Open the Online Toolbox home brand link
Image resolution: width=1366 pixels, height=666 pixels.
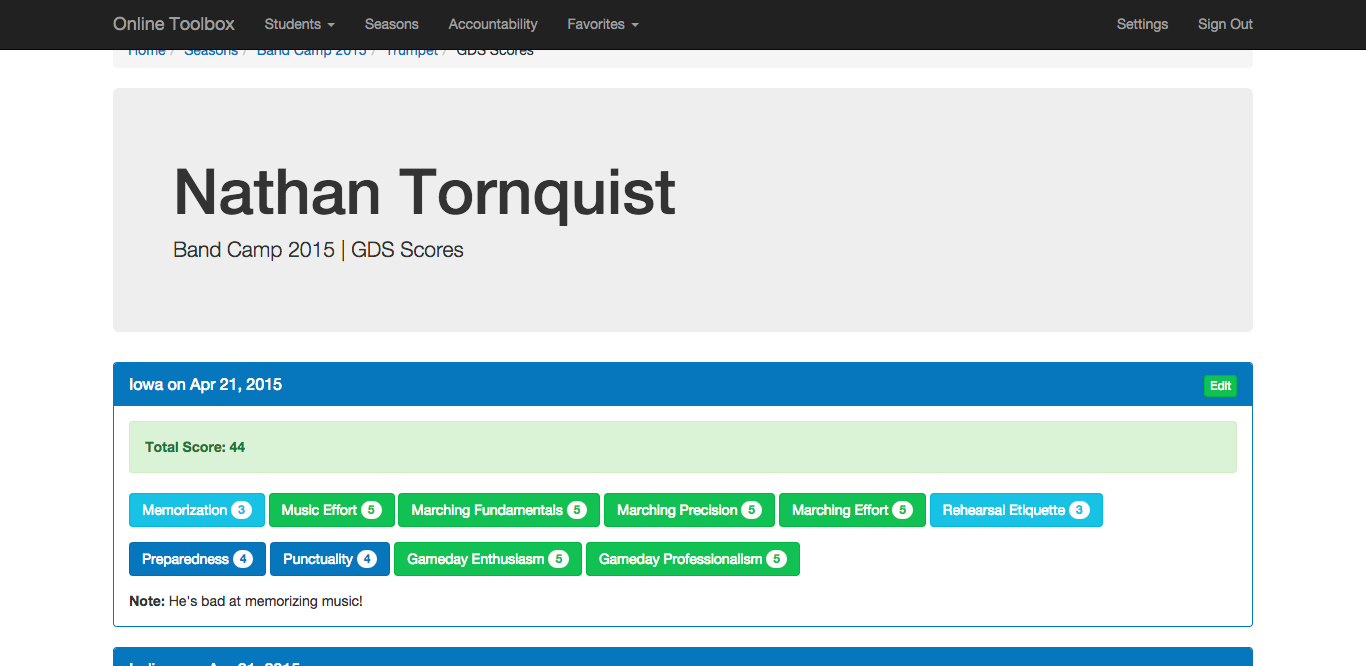[x=174, y=24]
